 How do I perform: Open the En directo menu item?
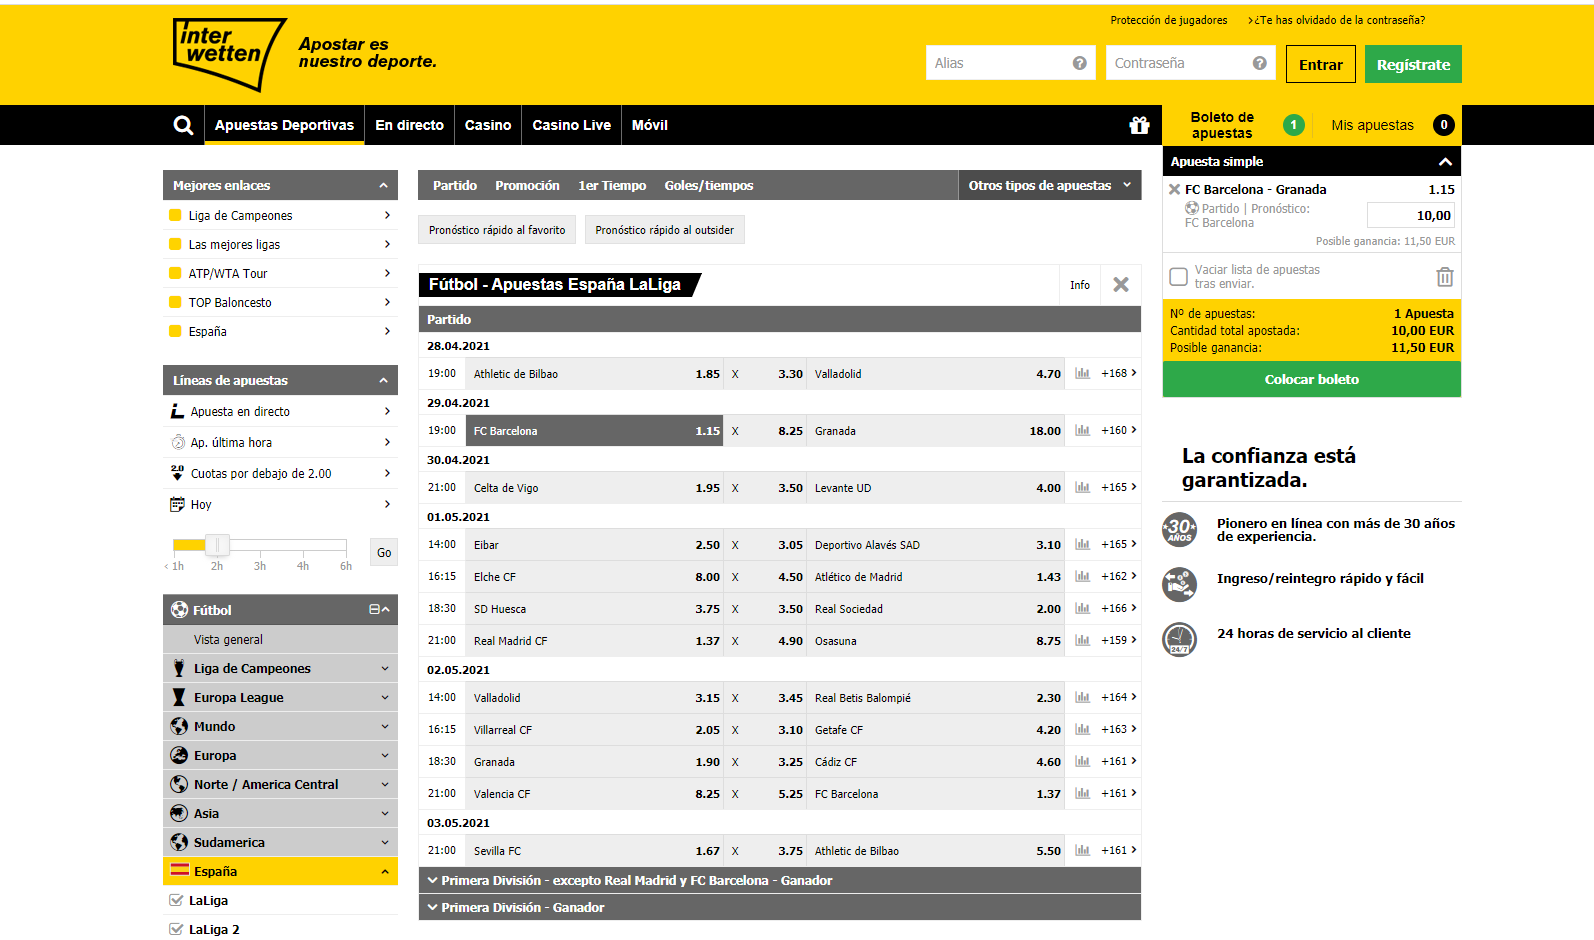(409, 125)
